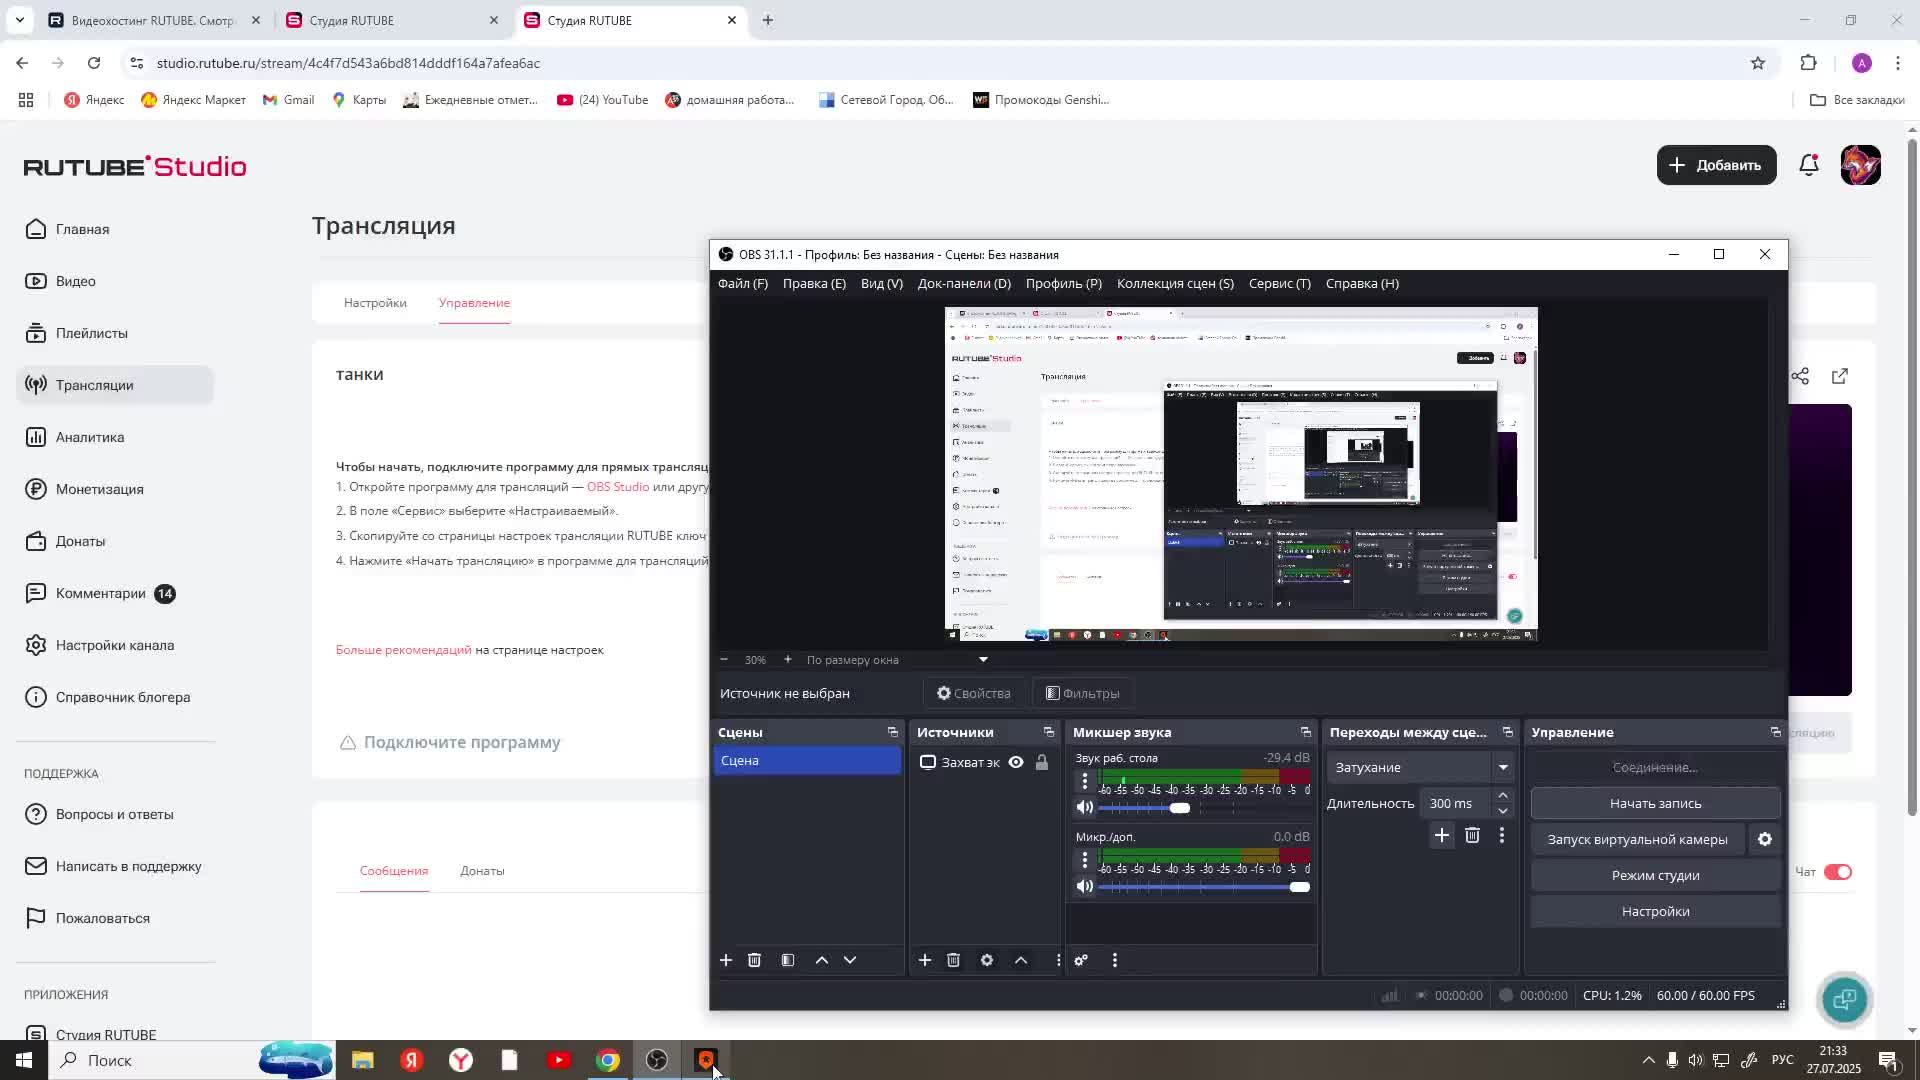Open OBS Studio link in instructions

[618, 487]
